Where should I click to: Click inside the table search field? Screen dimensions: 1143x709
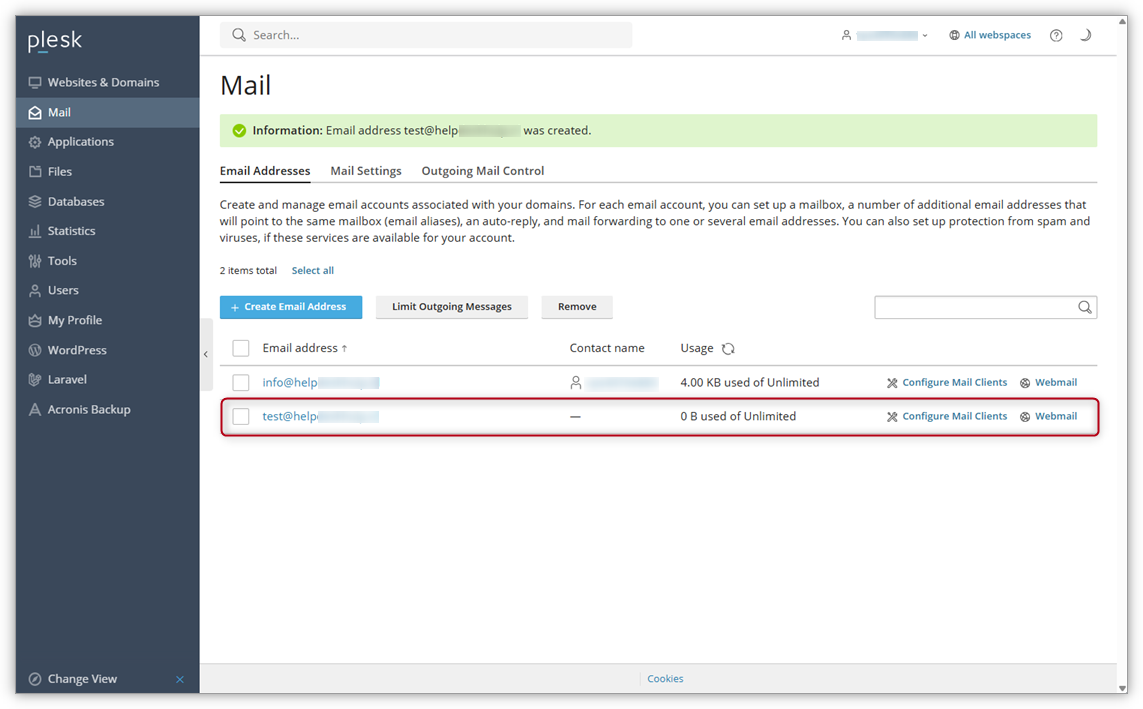(x=975, y=307)
